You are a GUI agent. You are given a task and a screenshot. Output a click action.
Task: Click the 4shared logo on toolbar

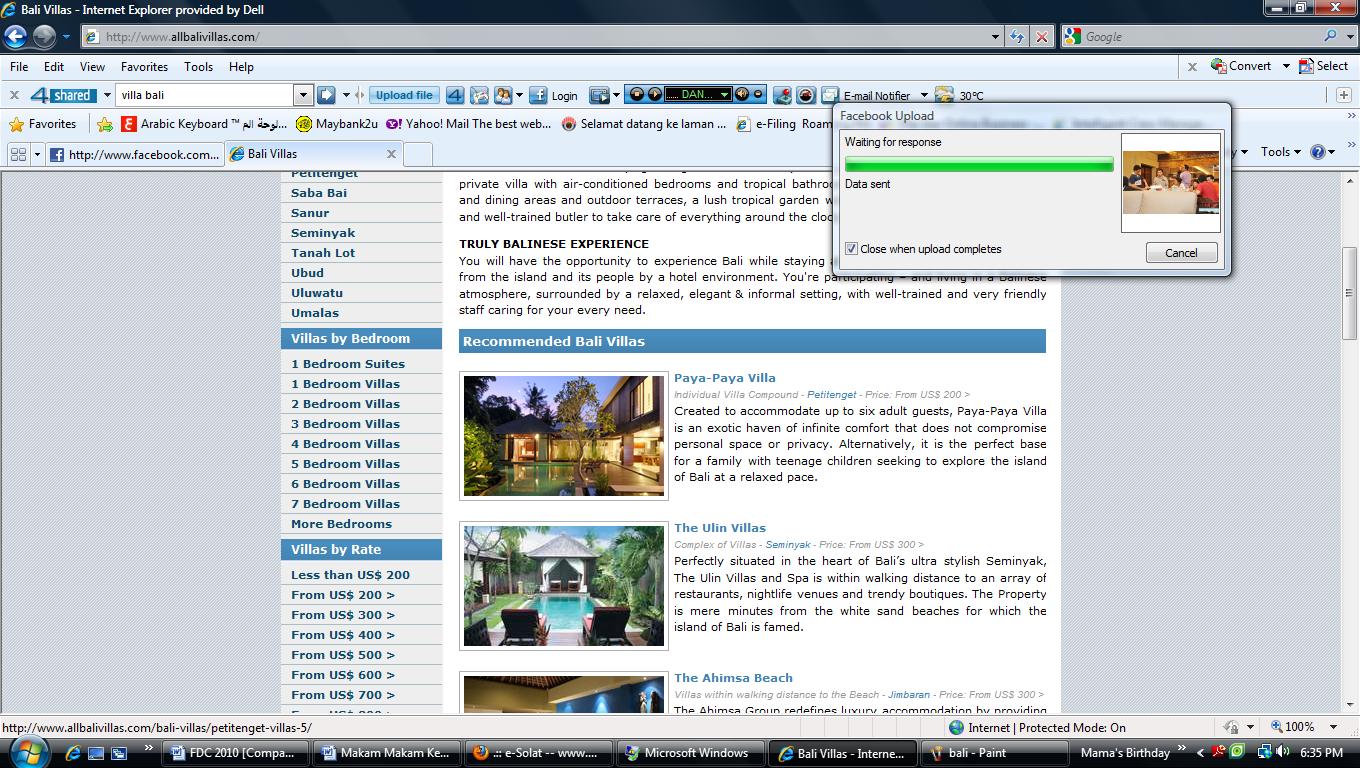click(63, 95)
